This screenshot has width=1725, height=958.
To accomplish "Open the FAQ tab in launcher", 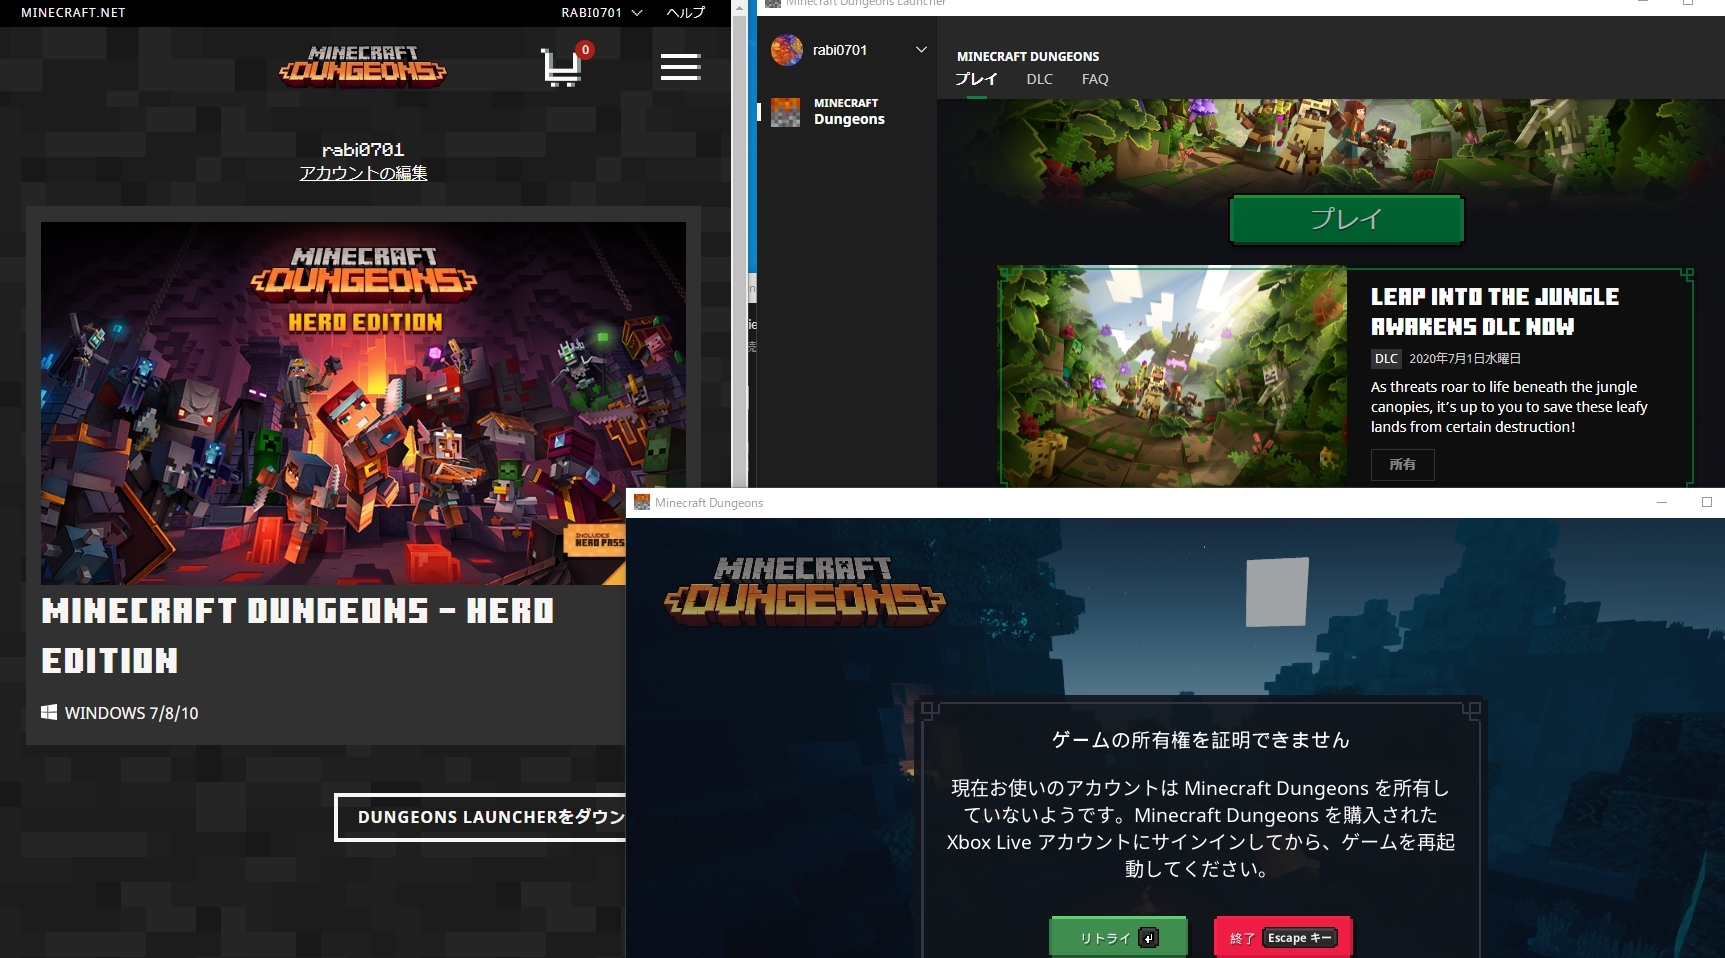I will pos(1095,79).
